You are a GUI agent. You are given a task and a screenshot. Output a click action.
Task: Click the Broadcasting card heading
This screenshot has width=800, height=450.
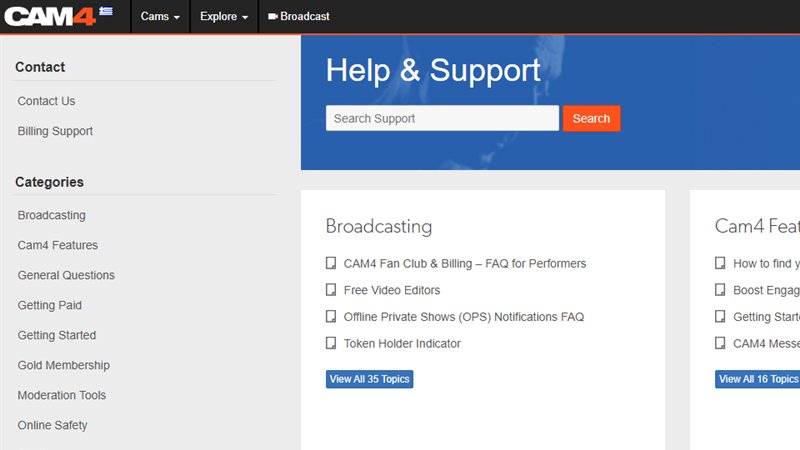click(x=379, y=227)
